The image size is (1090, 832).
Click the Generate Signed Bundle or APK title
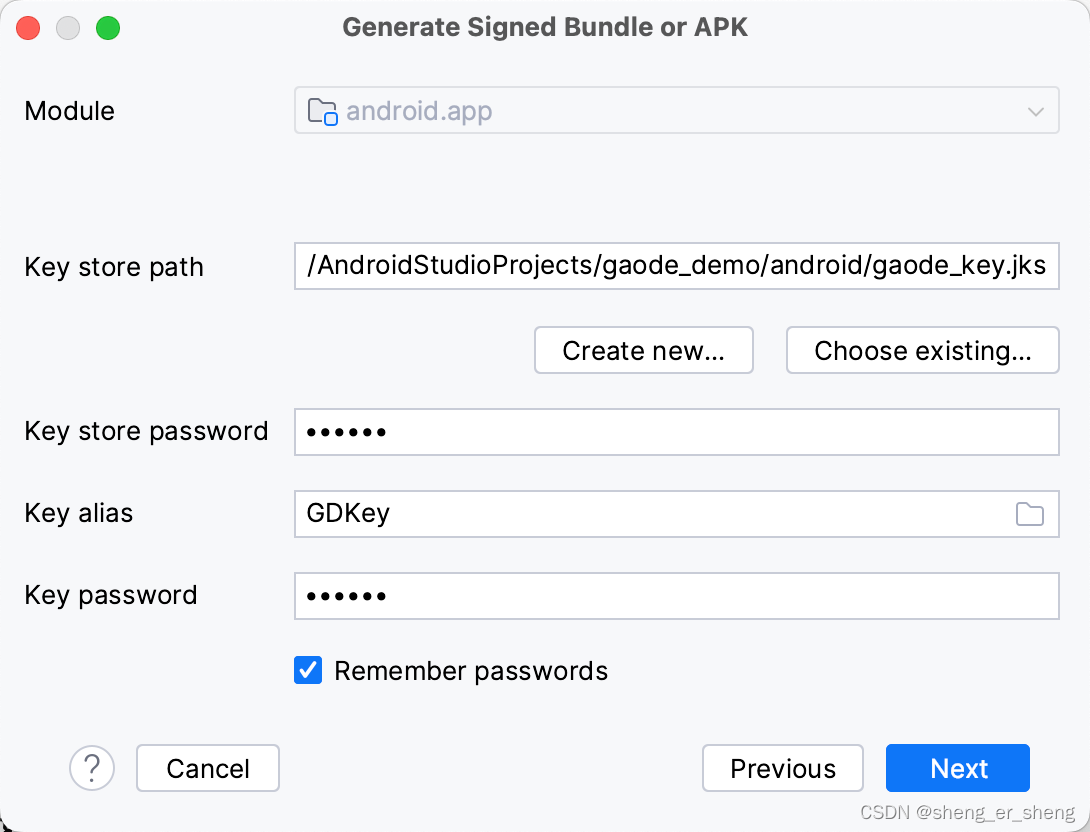point(545,27)
